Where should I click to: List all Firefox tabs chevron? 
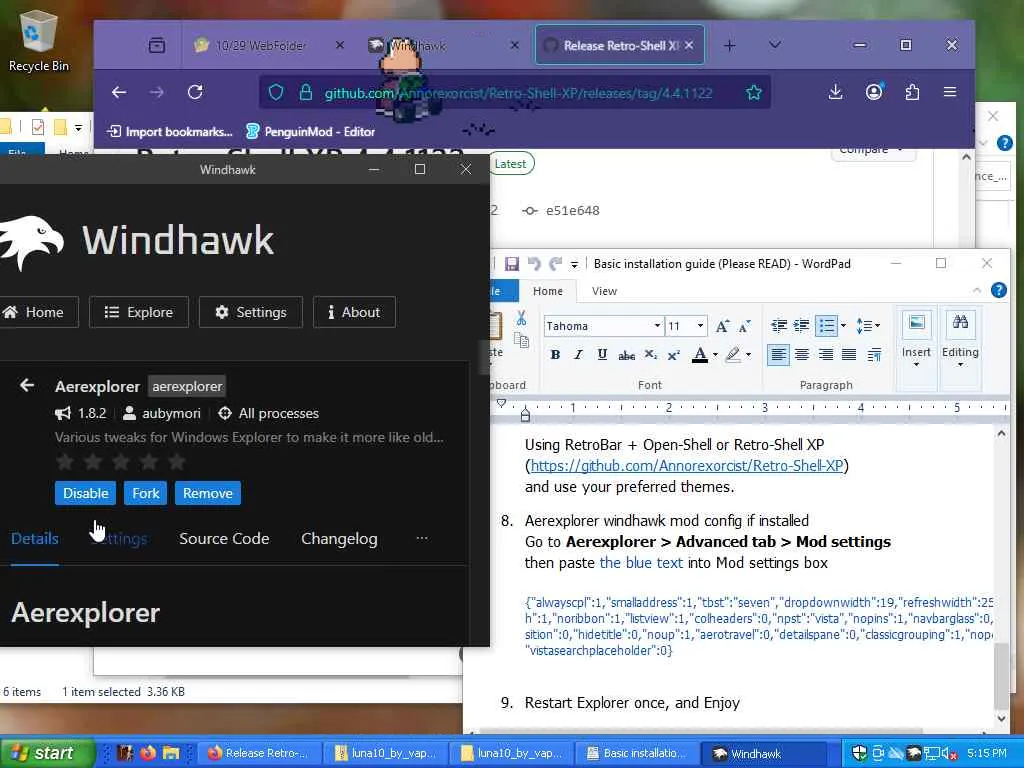coord(775,45)
